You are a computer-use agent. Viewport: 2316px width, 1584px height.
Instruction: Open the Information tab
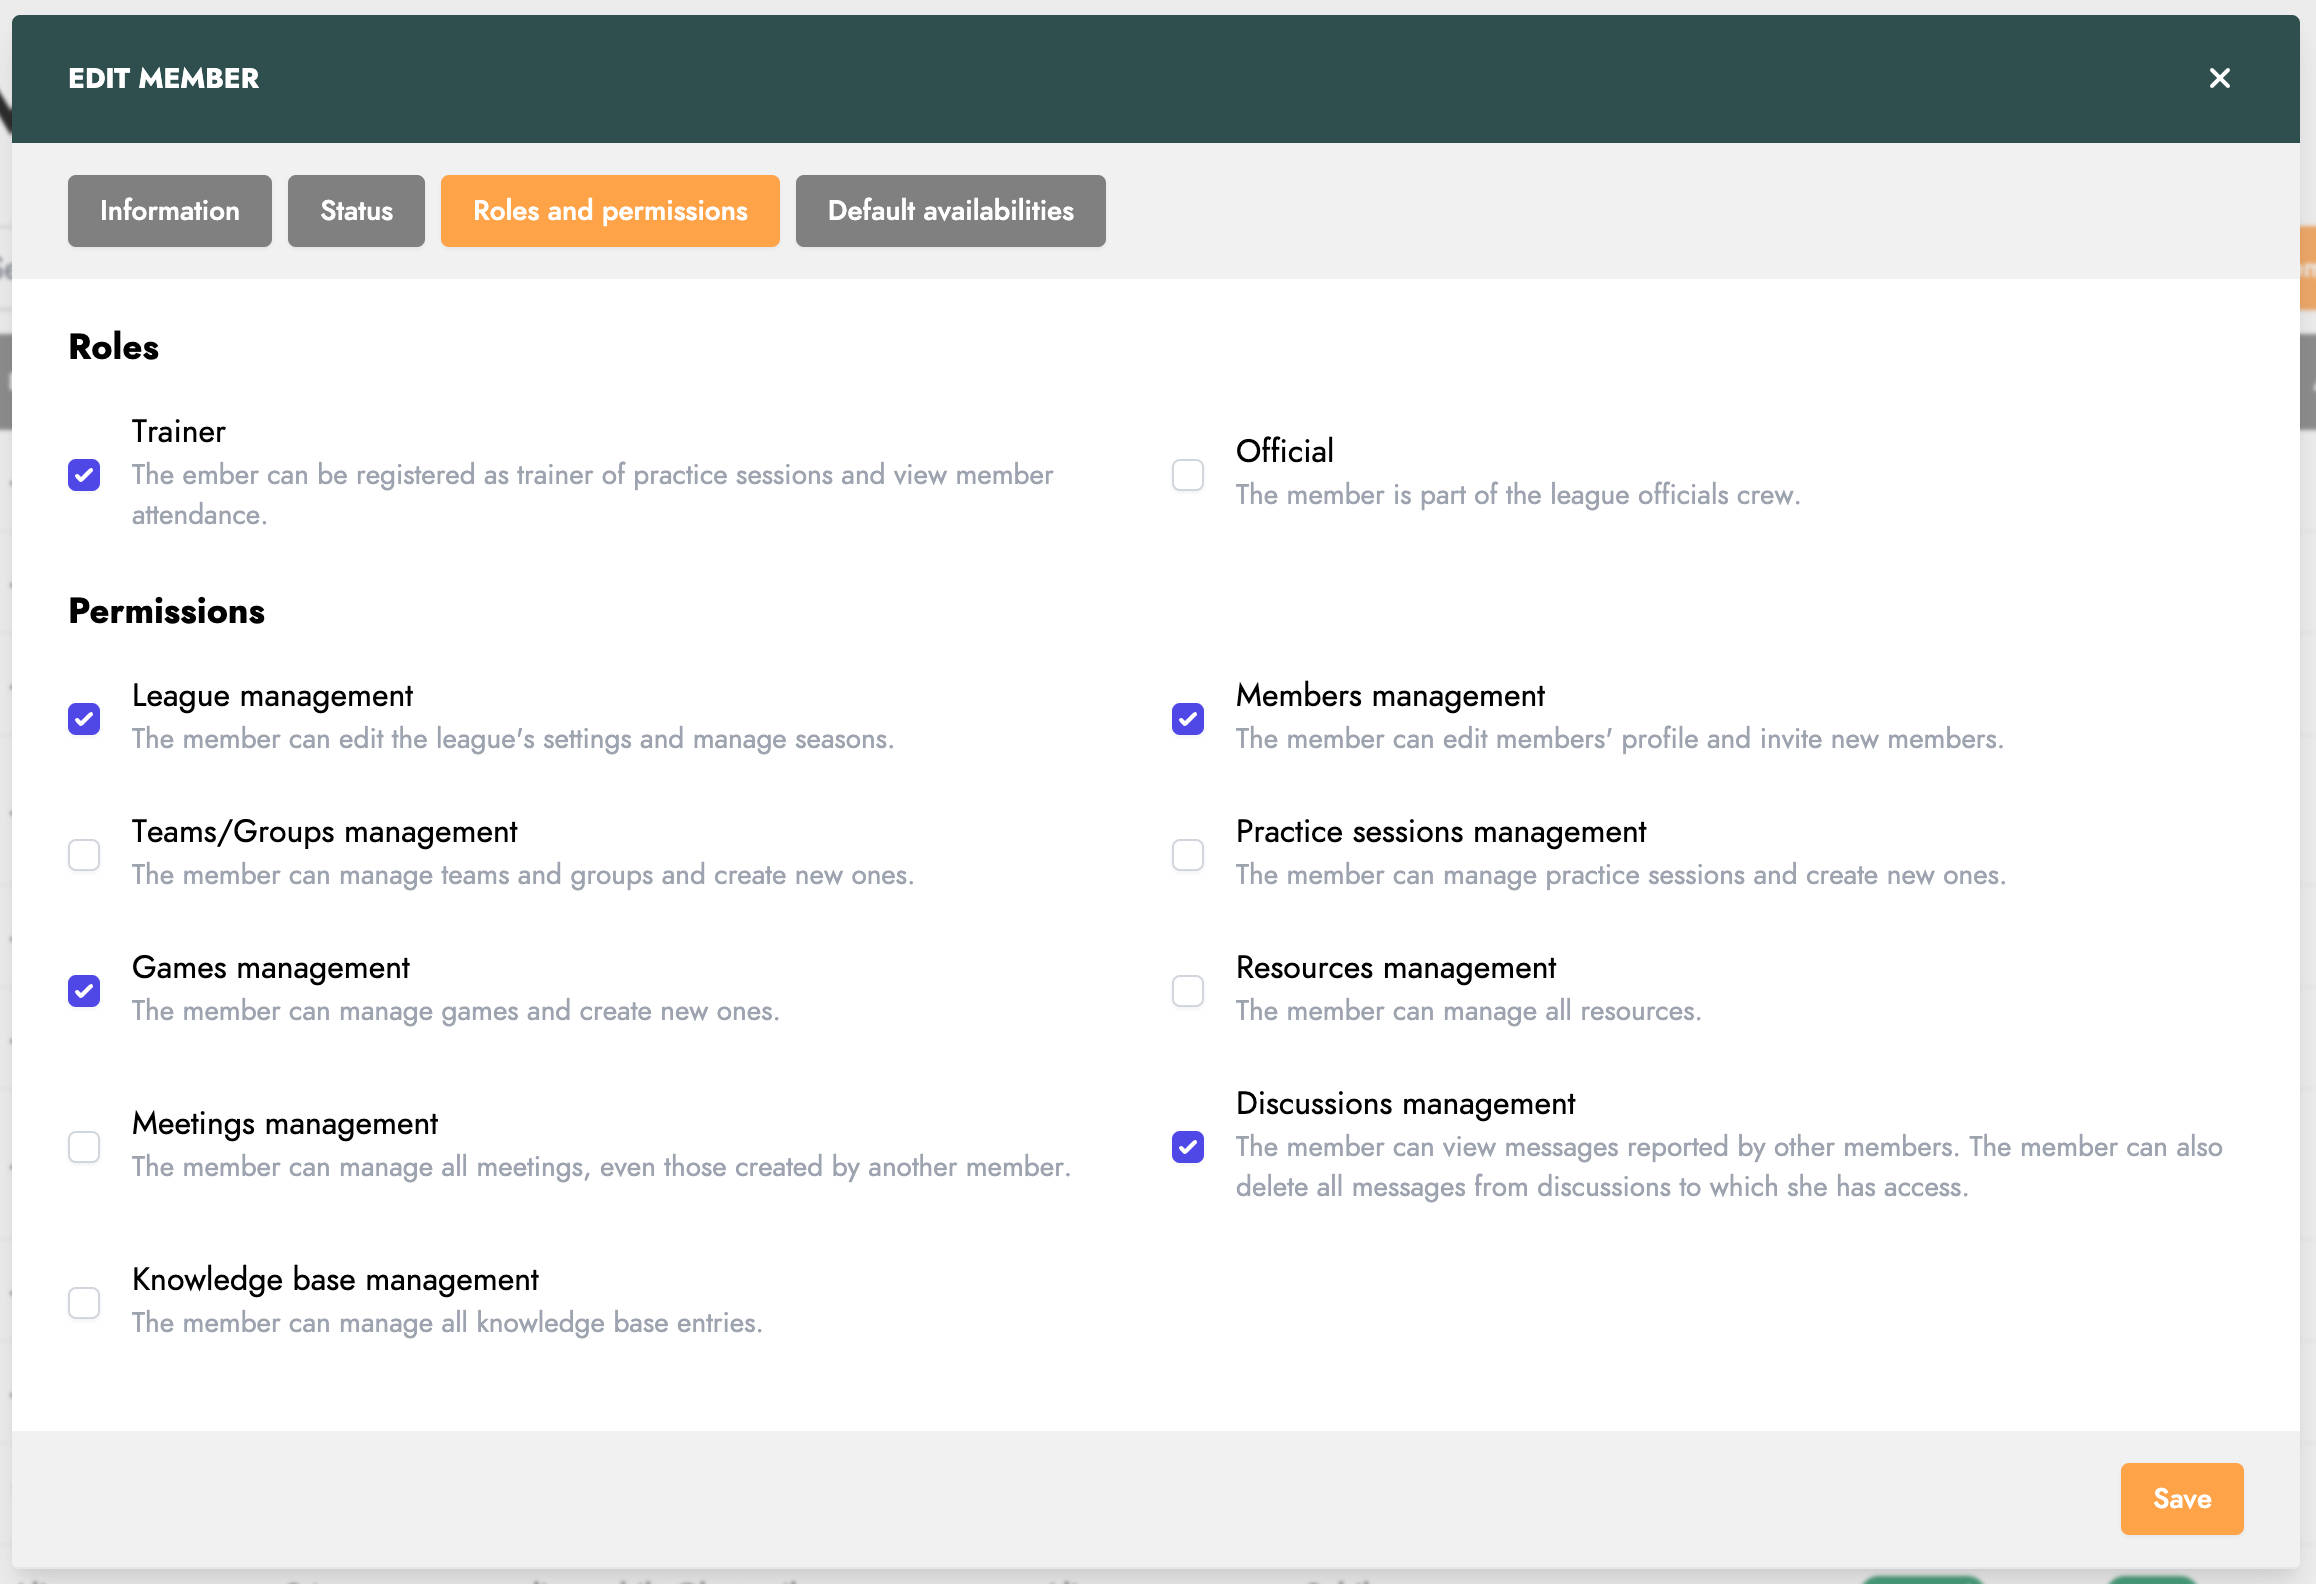point(169,211)
